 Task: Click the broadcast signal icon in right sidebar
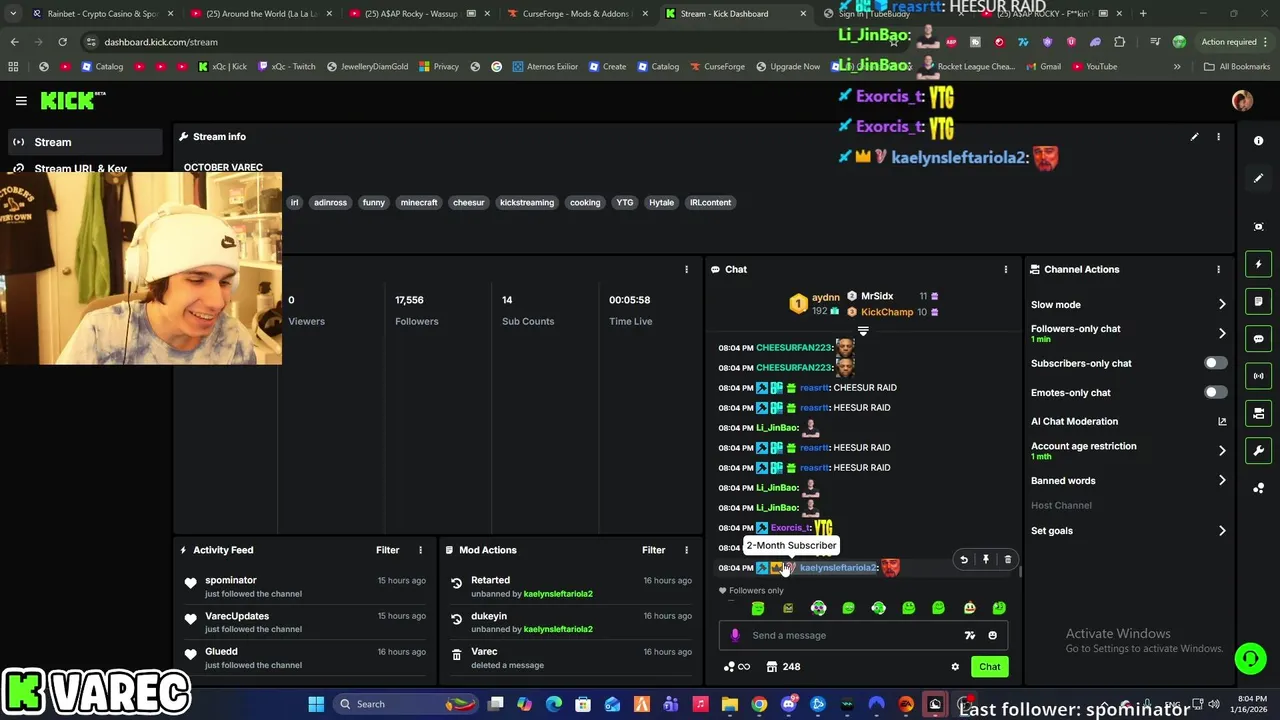point(1258,376)
